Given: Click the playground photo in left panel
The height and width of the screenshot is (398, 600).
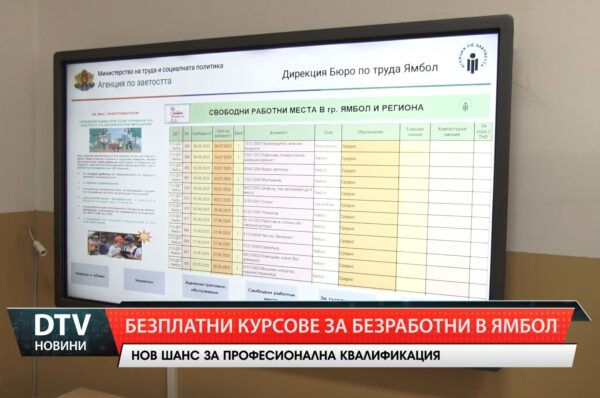Looking at the screenshot, I should pos(116,140).
